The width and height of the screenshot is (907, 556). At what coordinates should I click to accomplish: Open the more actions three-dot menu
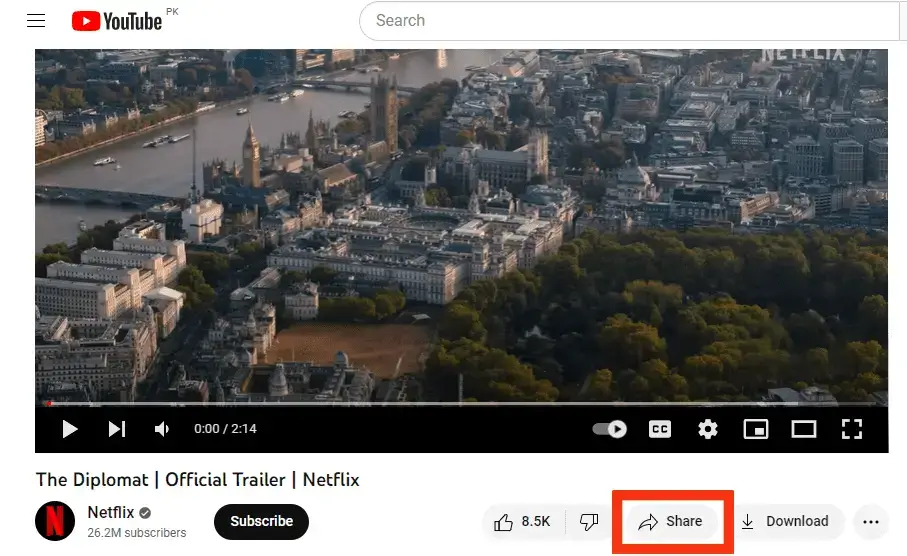871,522
